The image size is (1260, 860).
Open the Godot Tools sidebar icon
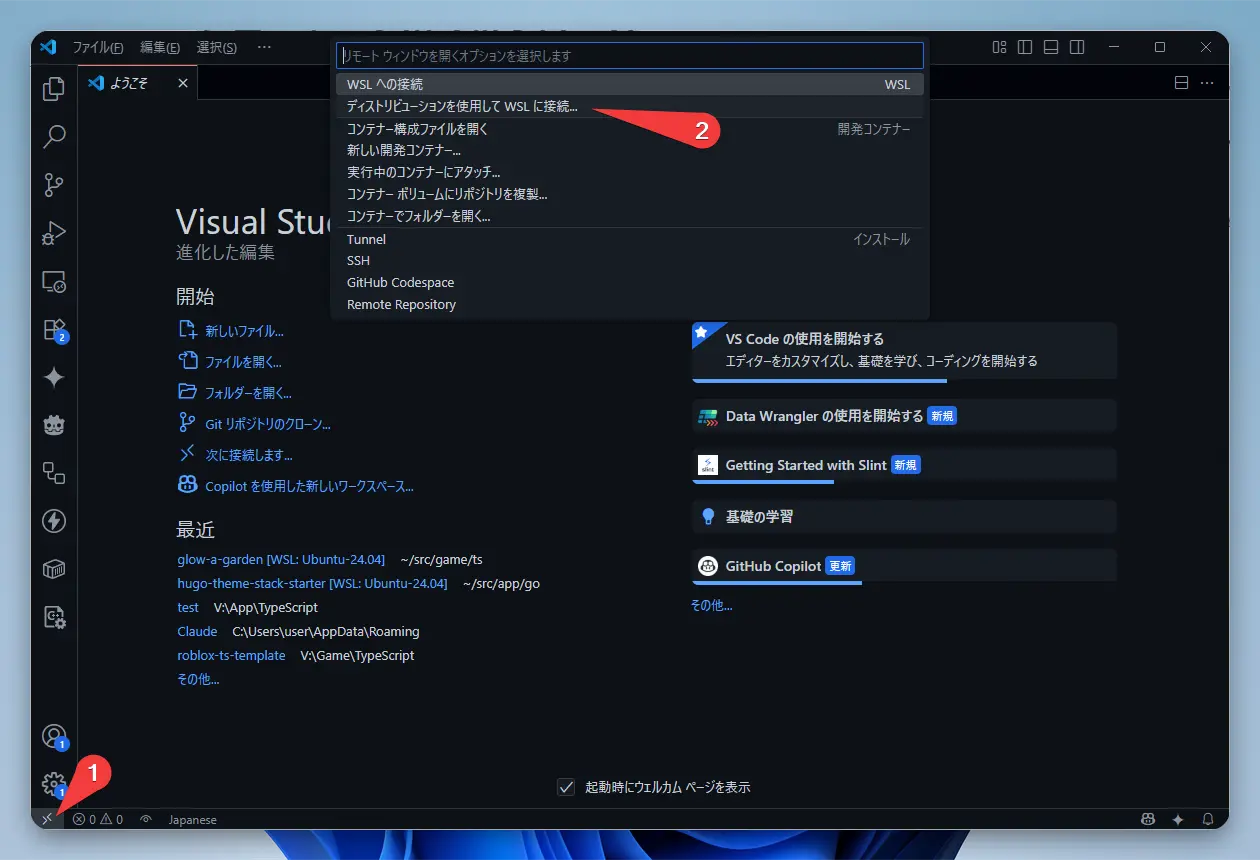(x=54, y=425)
